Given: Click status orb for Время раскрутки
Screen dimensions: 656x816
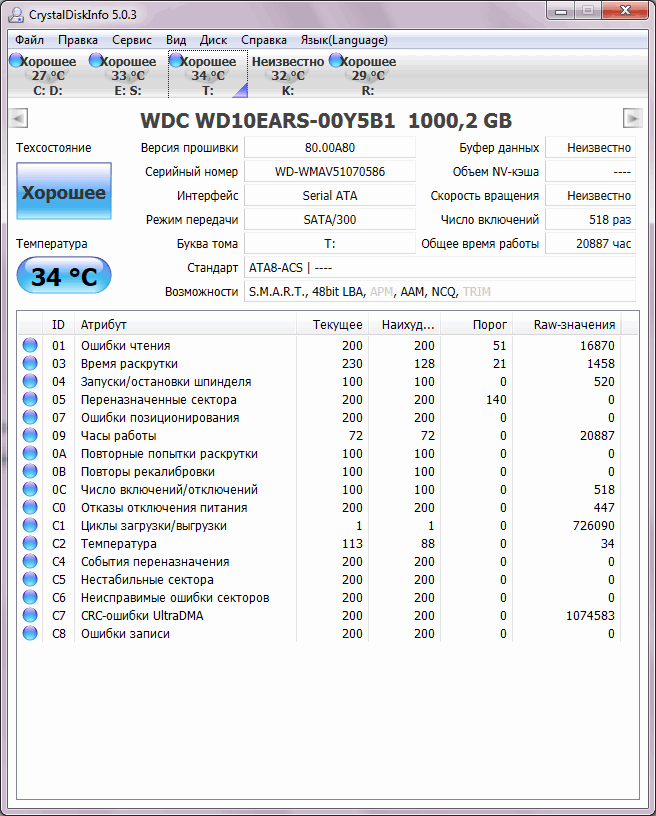Looking at the screenshot, I should 30,363.
